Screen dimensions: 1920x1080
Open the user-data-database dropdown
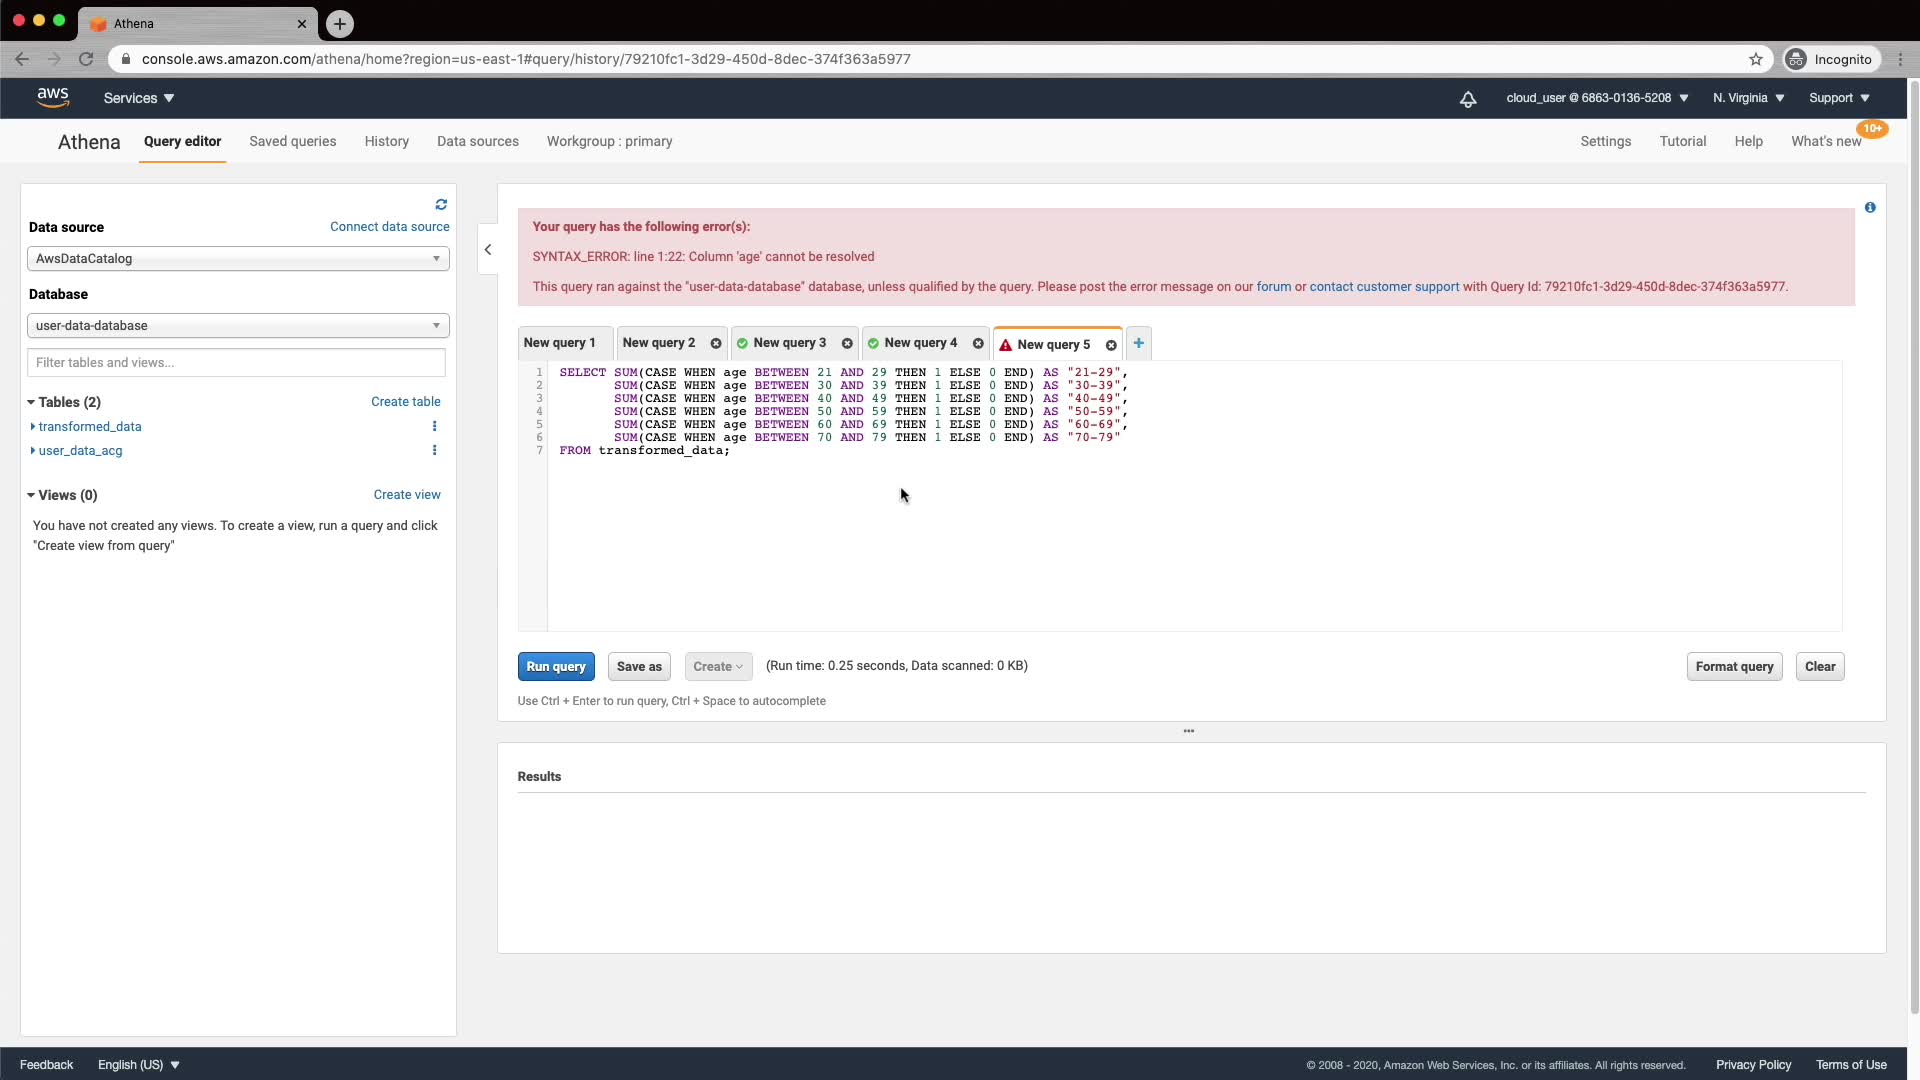(x=238, y=326)
